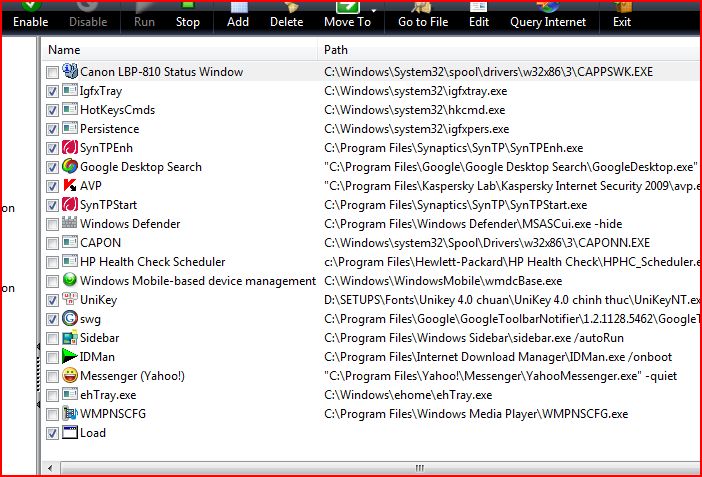
Task: Enable the Sidebar startup checkbox
Action: tap(52, 338)
